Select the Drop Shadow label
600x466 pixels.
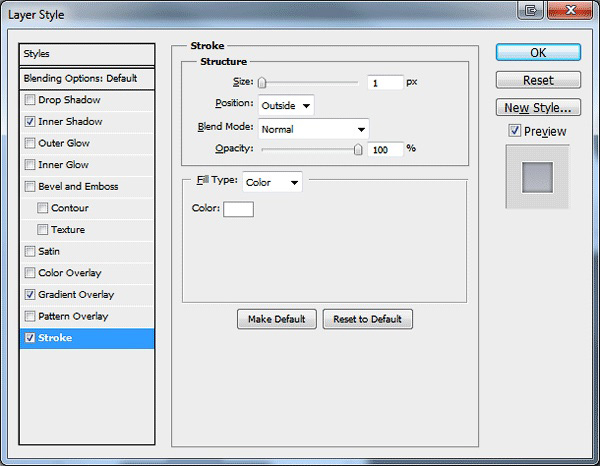[x=69, y=100]
